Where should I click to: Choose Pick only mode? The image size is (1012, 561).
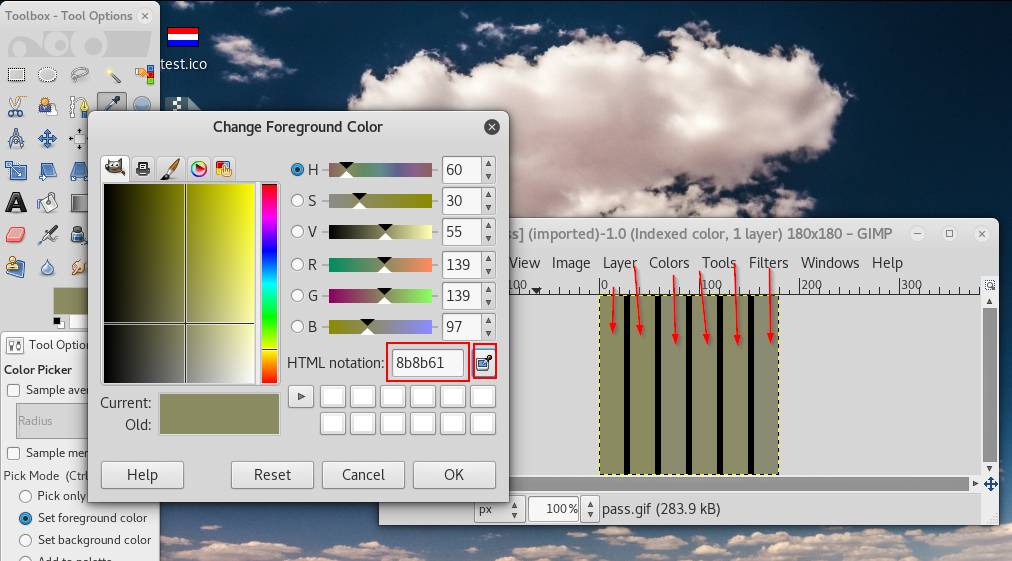[25, 496]
